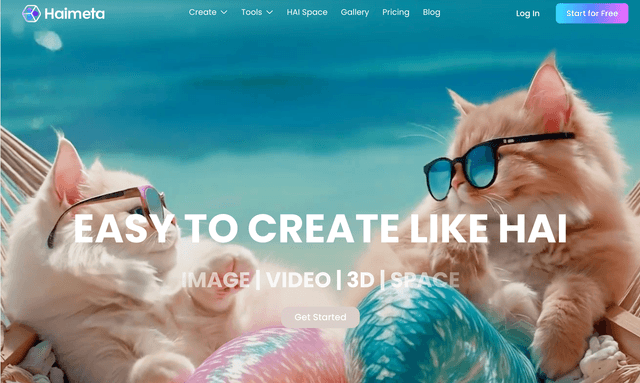Click the Log In link
640x383 pixels.
pyautogui.click(x=527, y=13)
